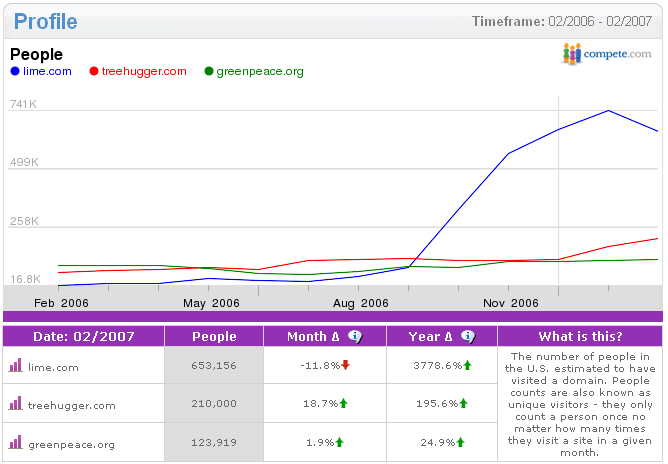
Task: Click the What is this? header
Action: click(x=580, y=337)
